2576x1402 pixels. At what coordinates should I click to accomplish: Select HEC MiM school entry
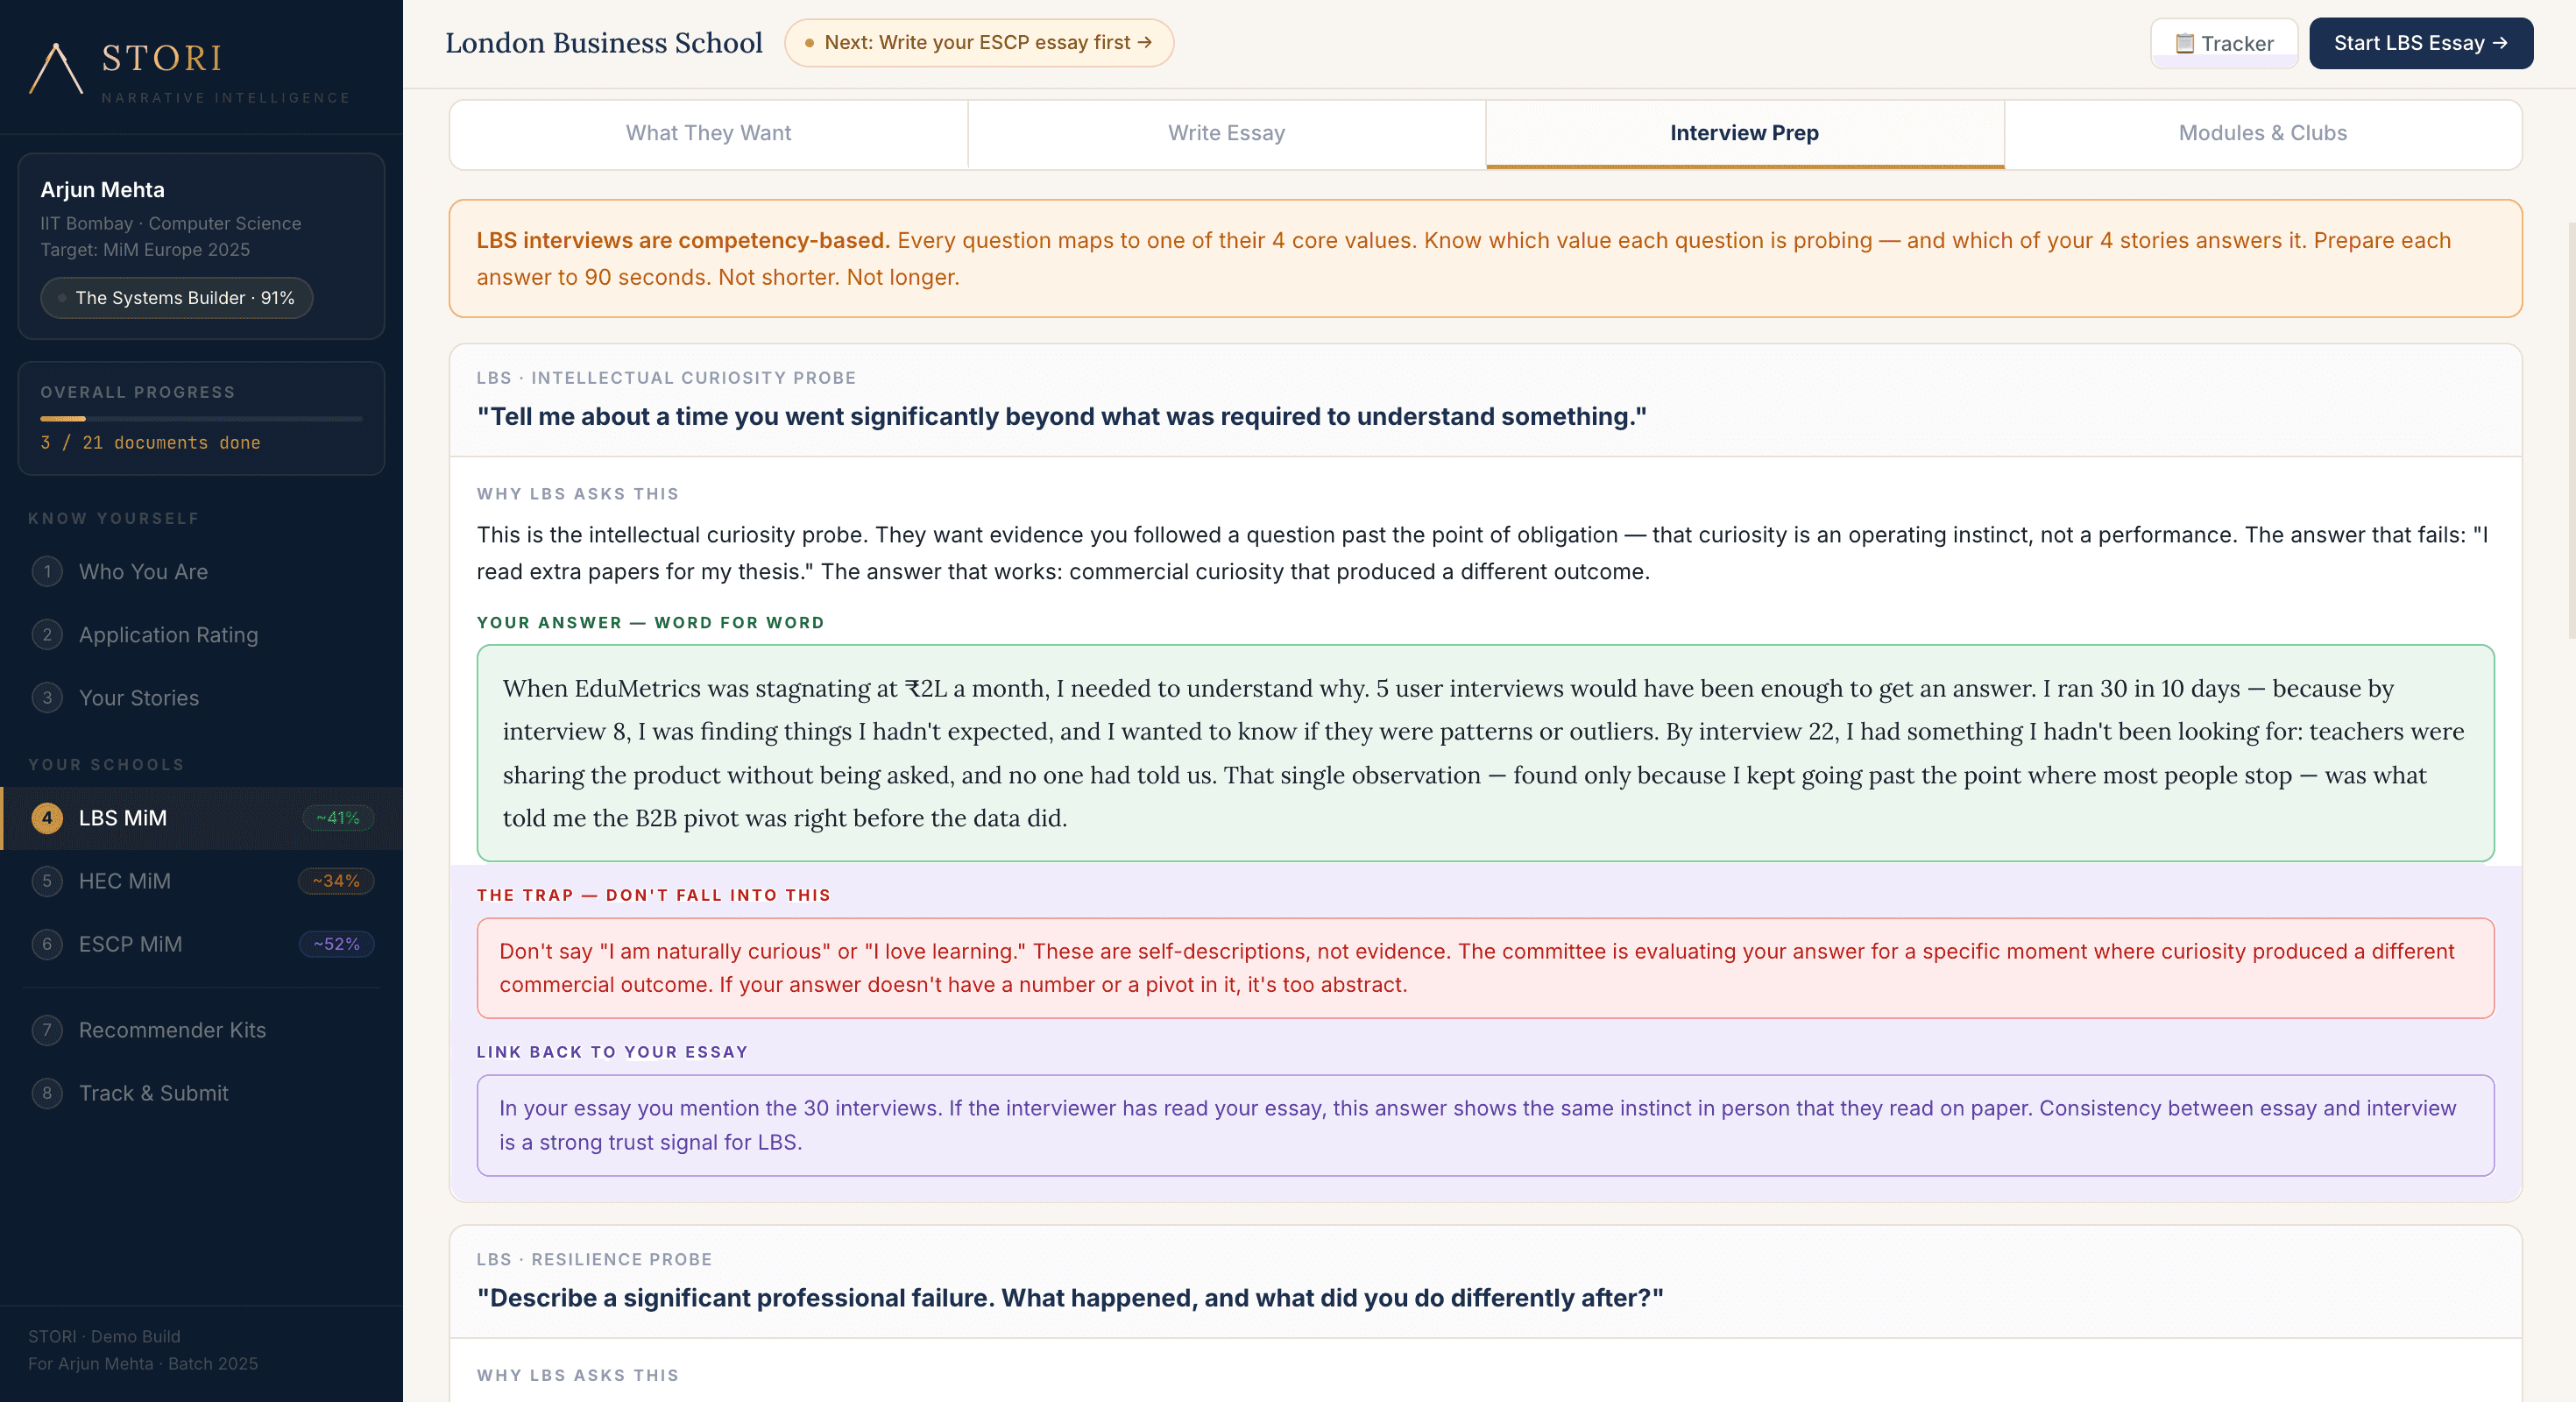click(201, 881)
